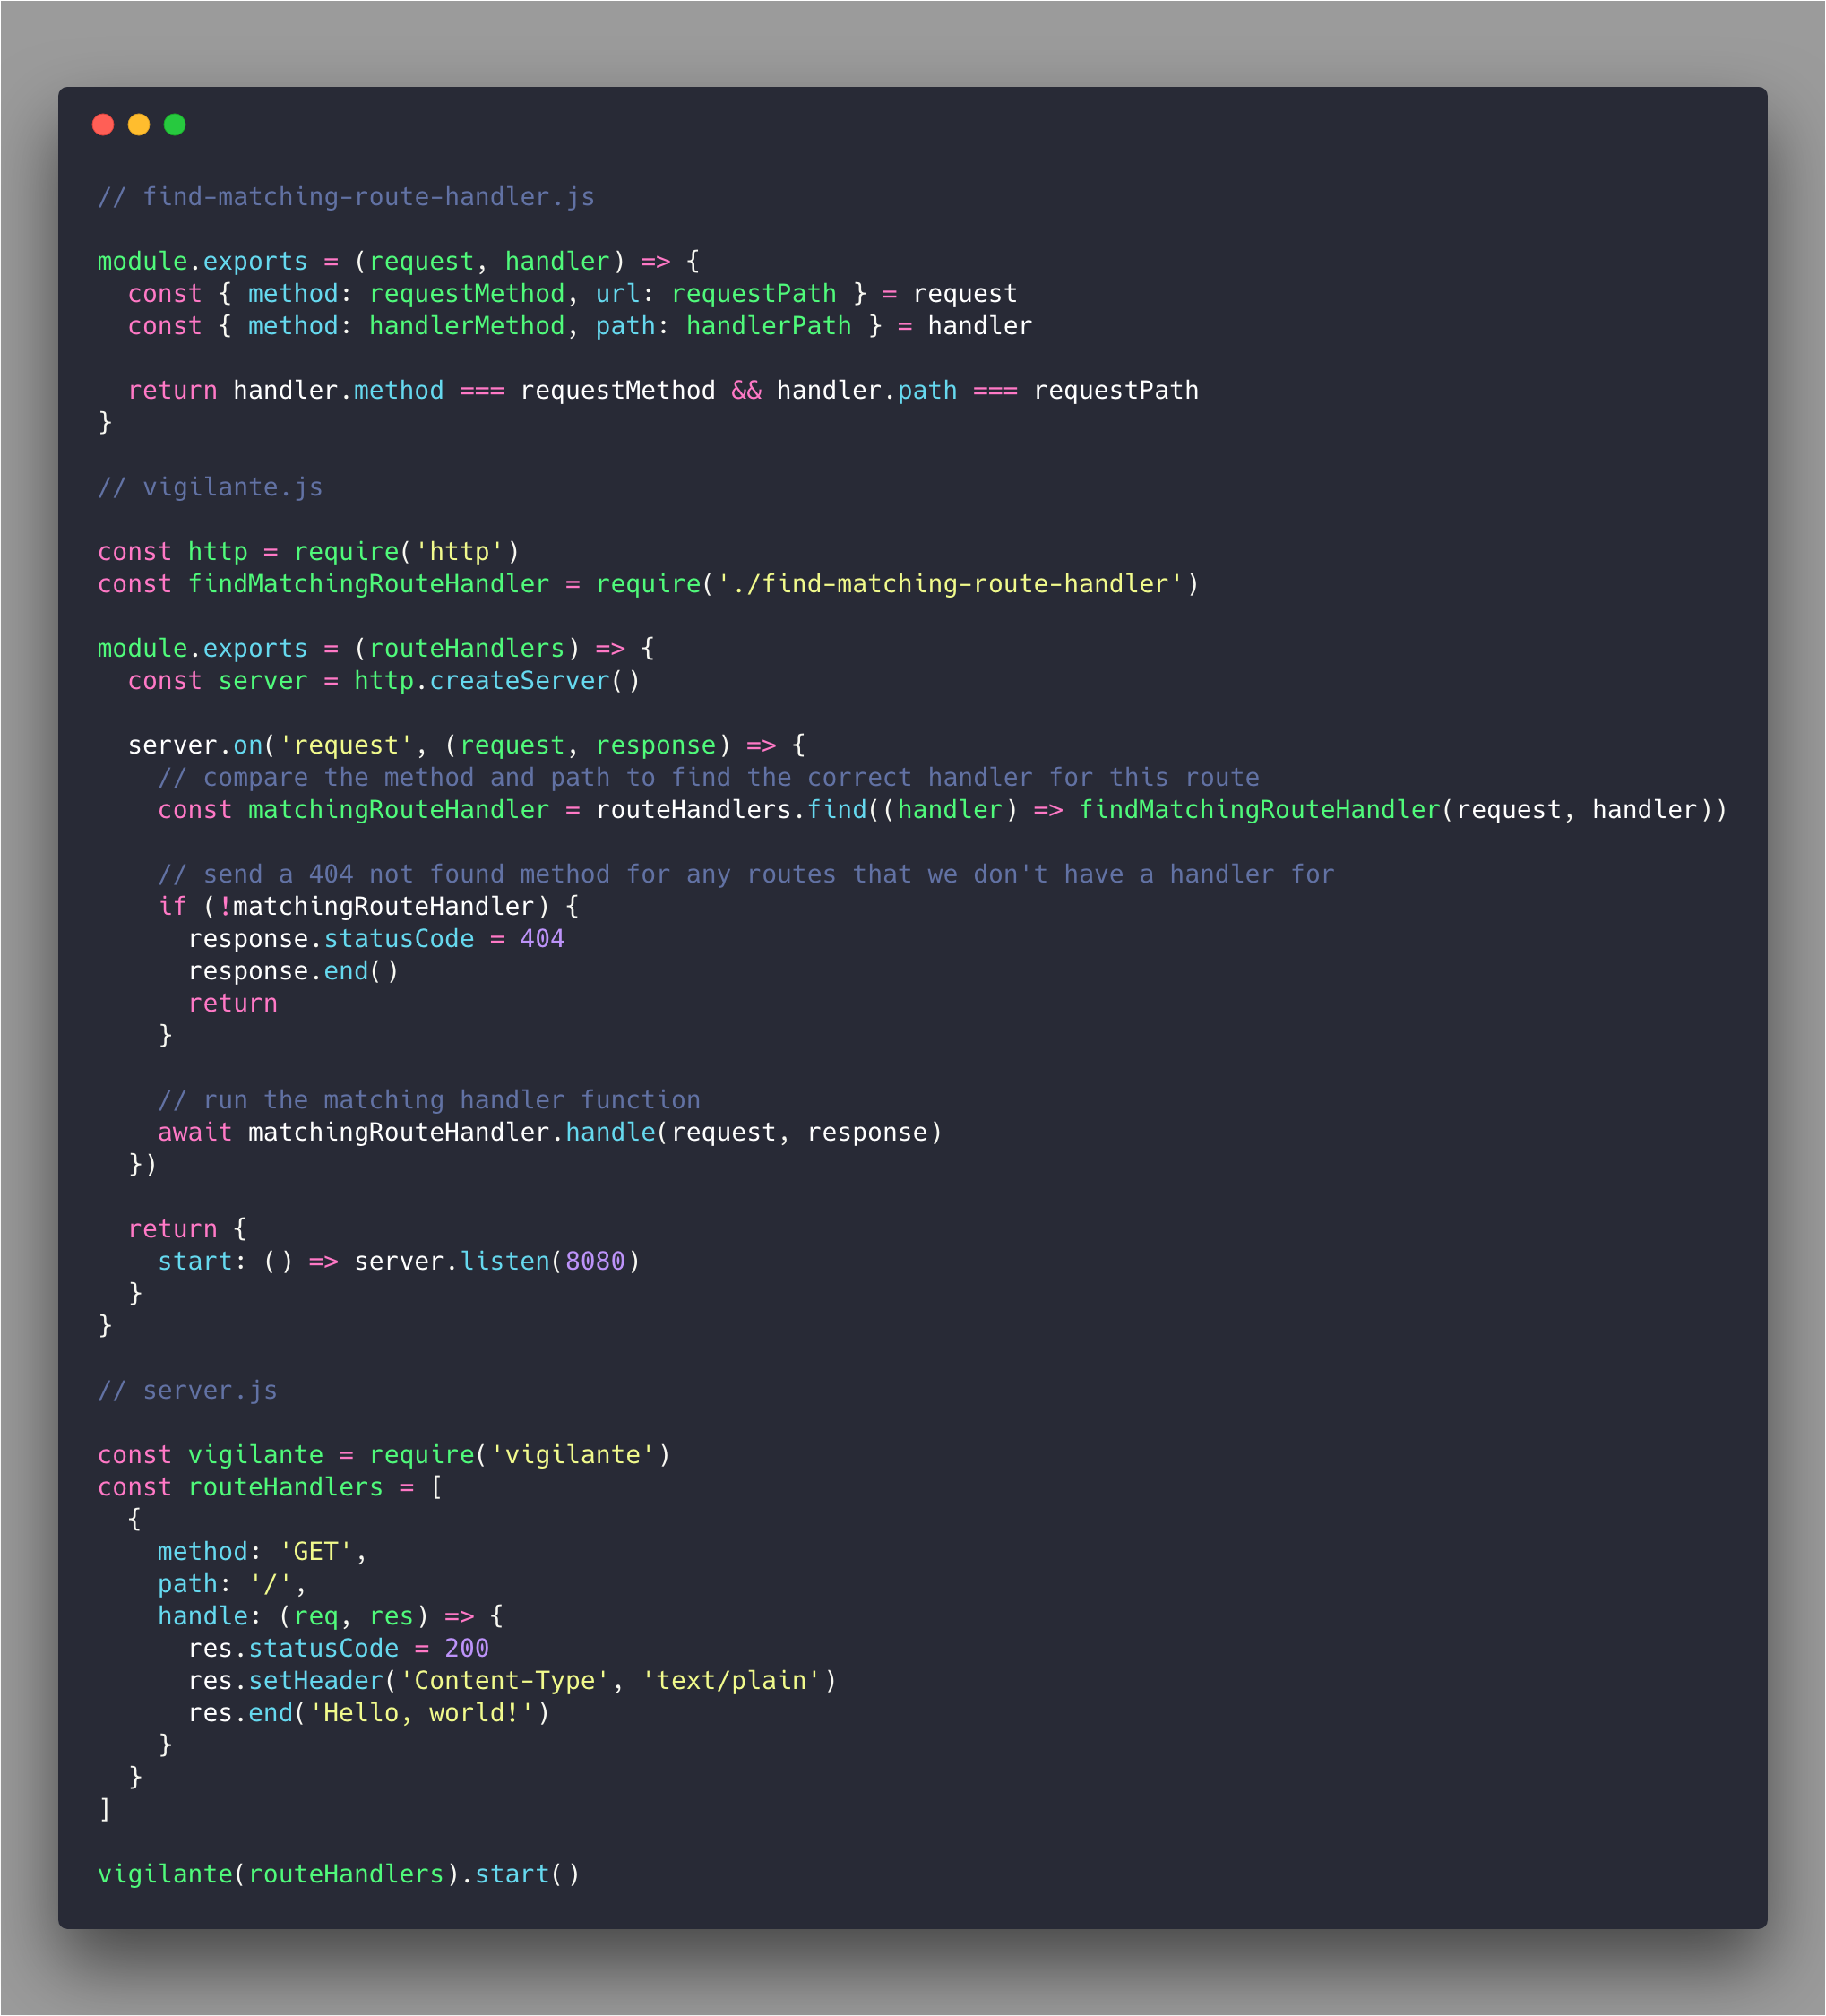Click the red close window dot
Viewport: 1826px width, 2016px height.
[103, 124]
